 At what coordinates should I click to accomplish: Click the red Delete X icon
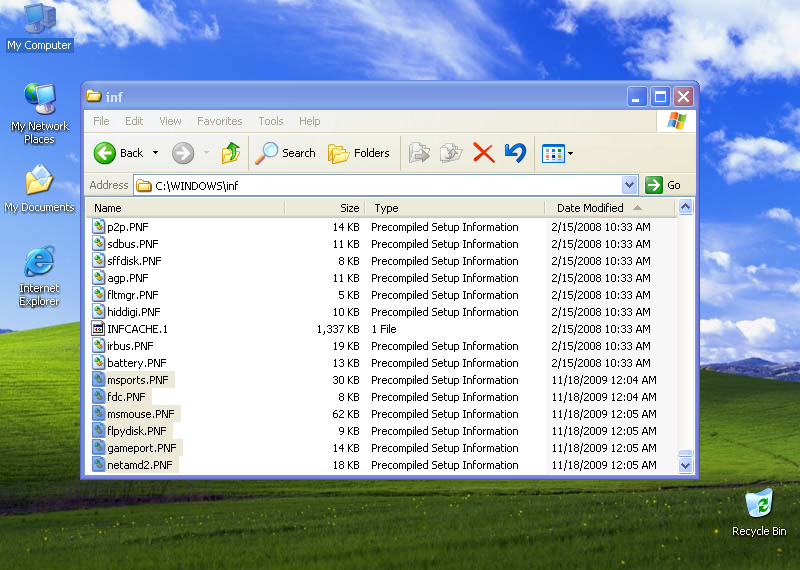coord(484,153)
